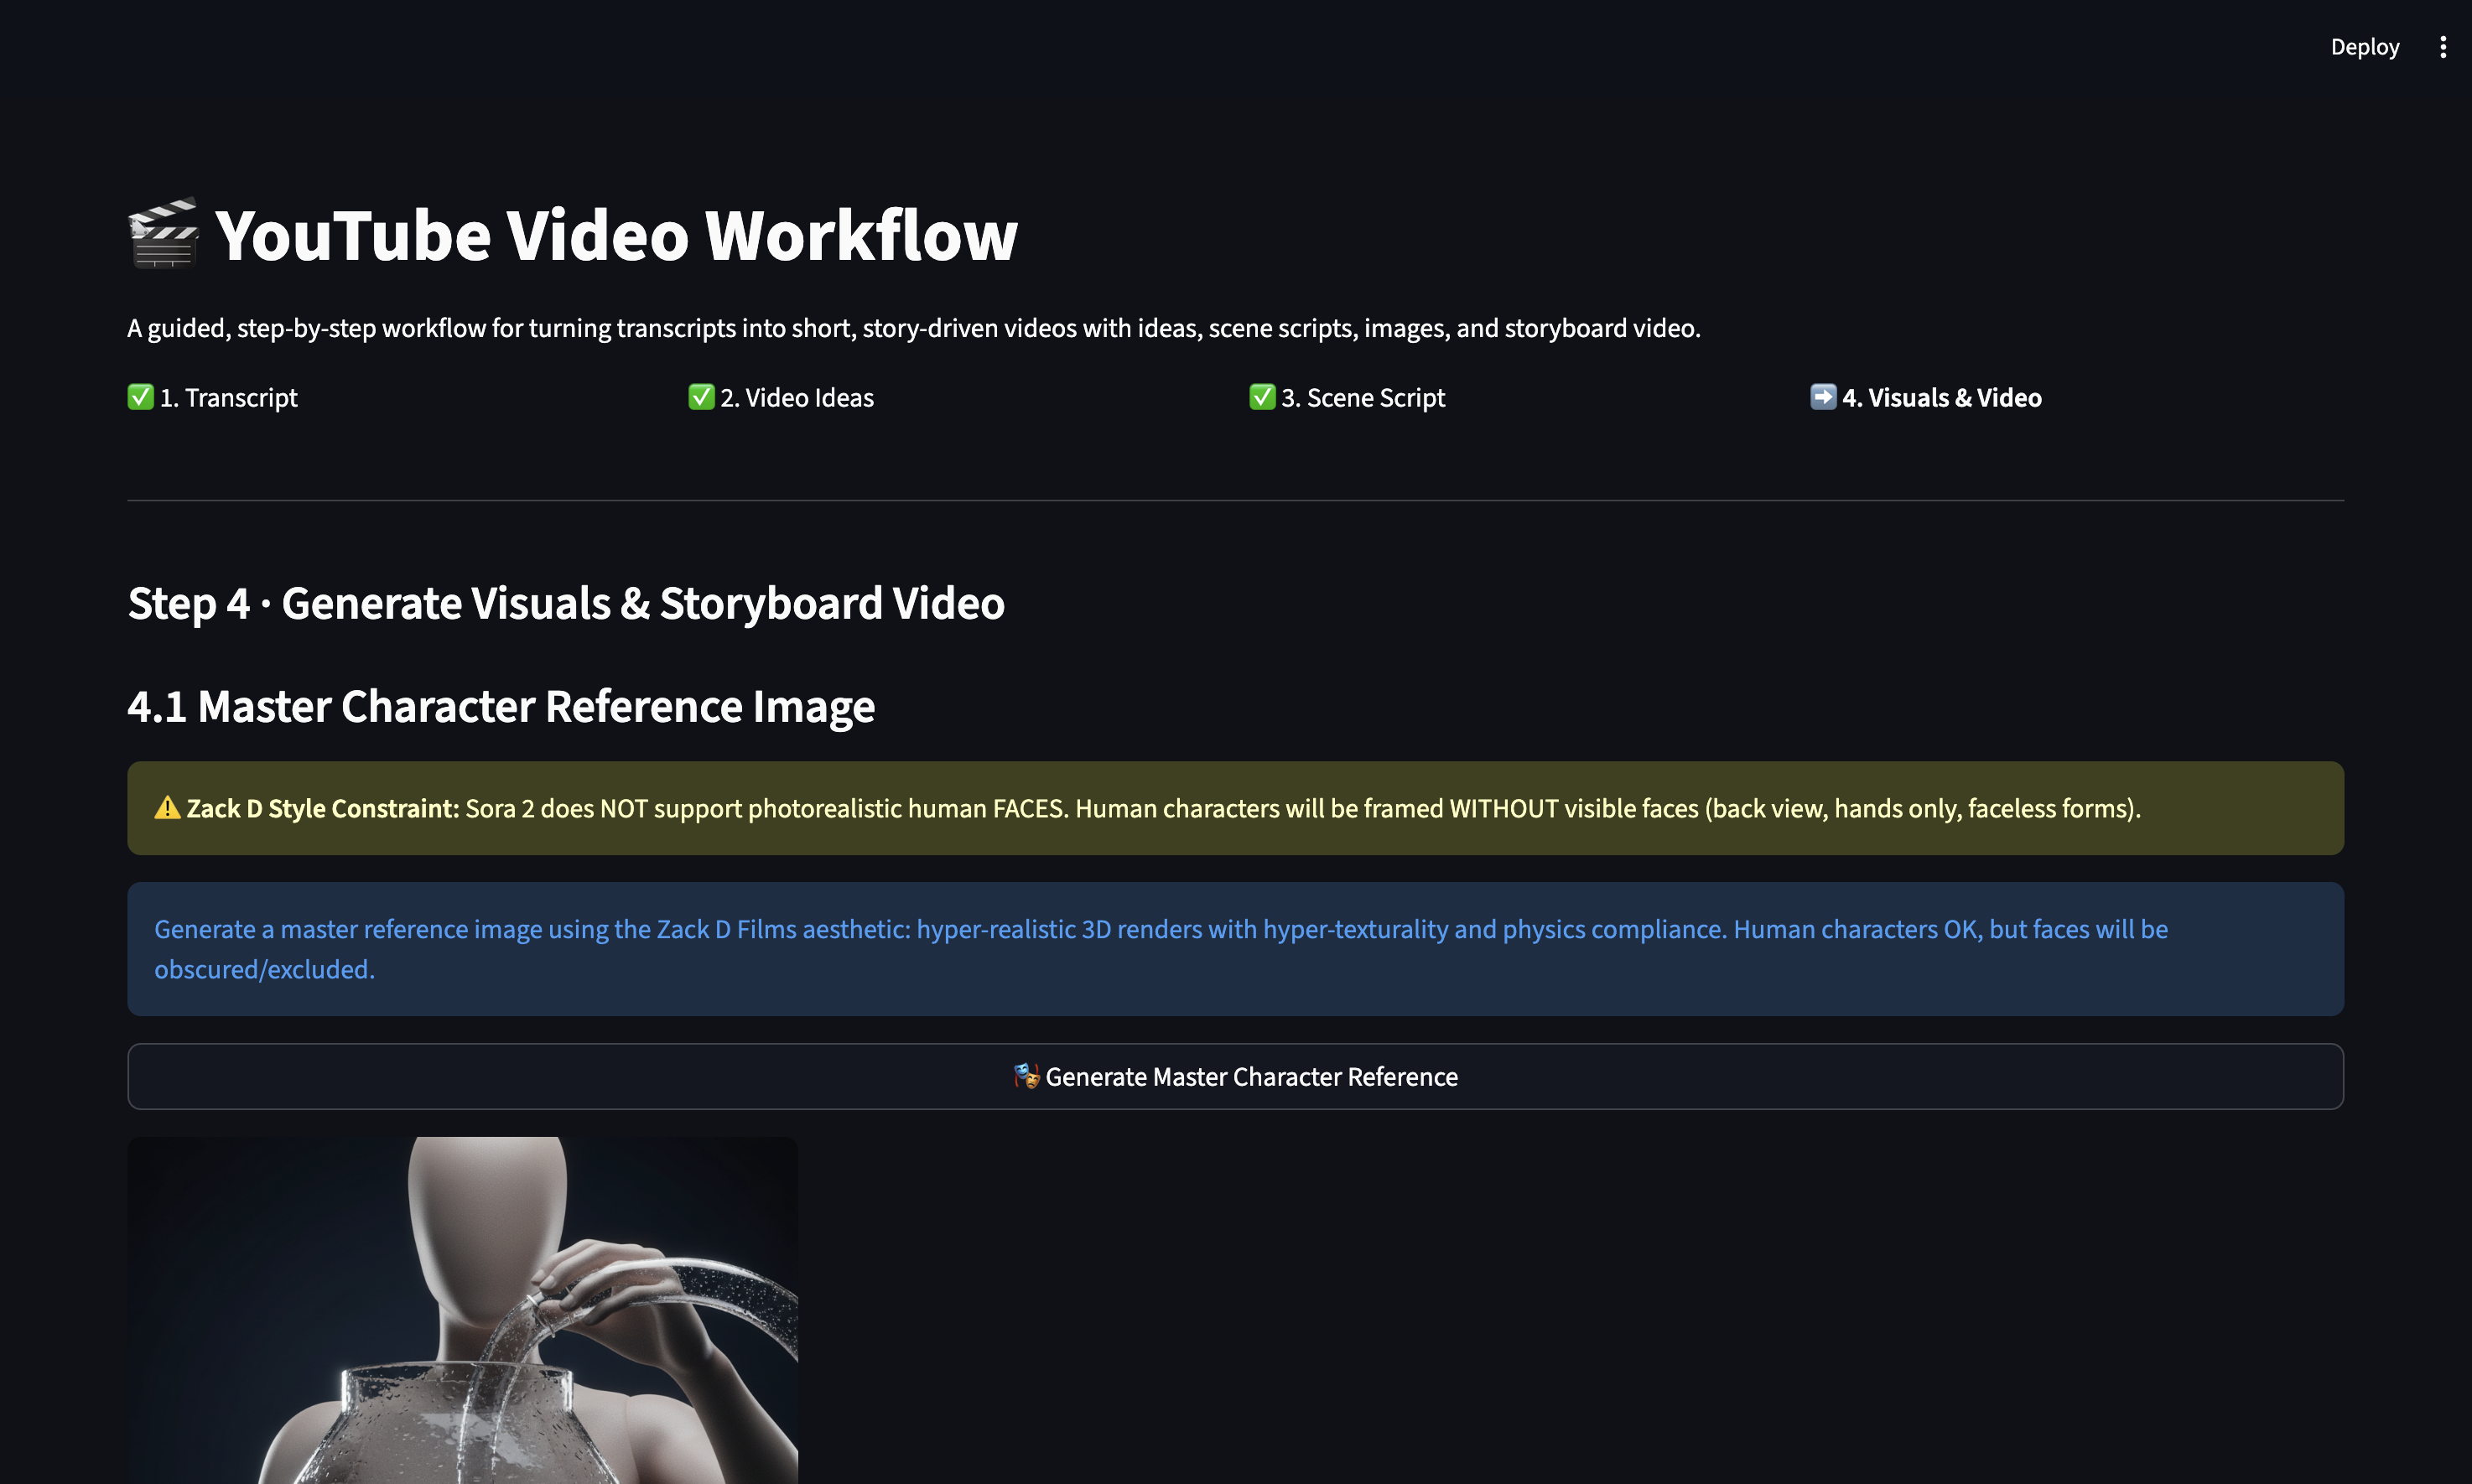
Task: Click the clapperboard icon beside the title
Action: tap(163, 234)
